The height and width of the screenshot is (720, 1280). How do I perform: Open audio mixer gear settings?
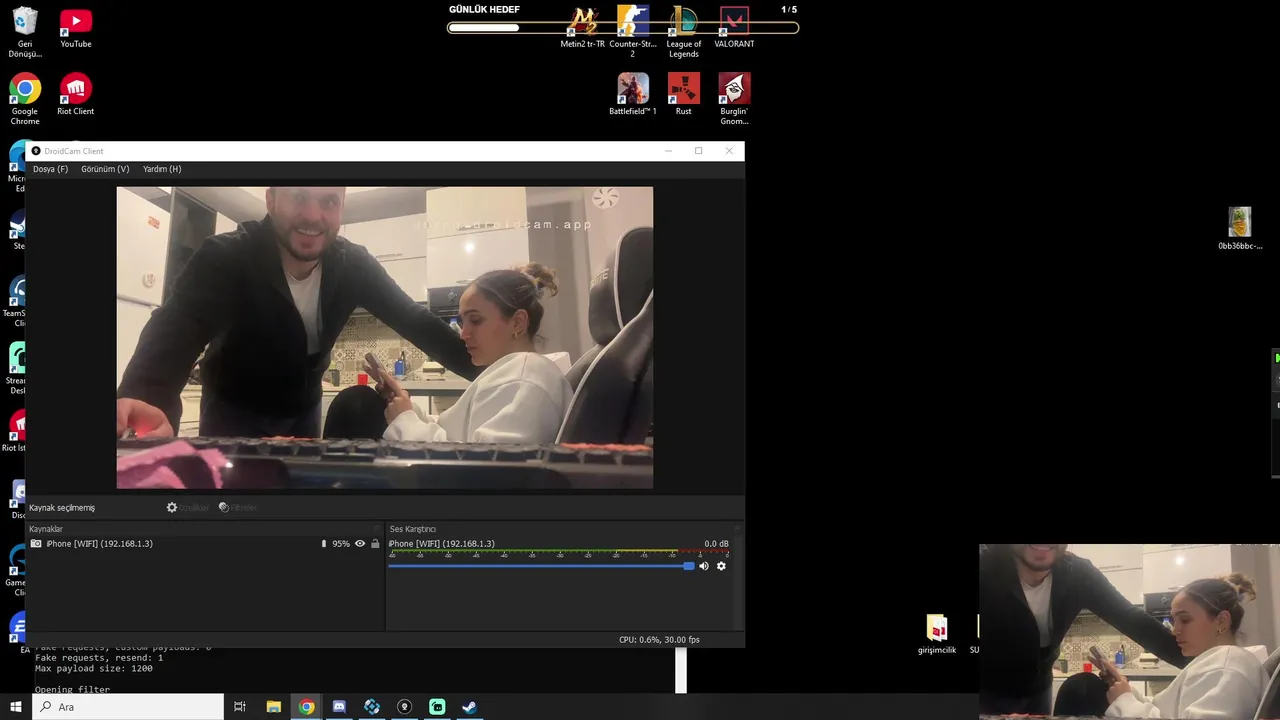tap(721, 566)
